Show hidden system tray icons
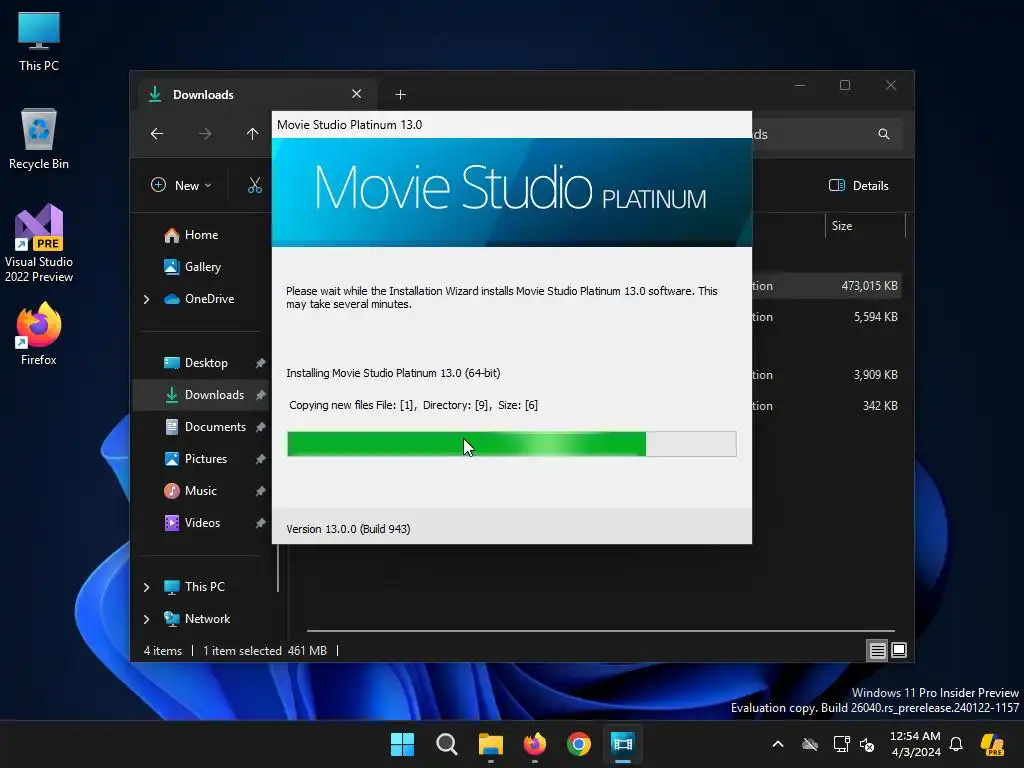The height and width of the screenshot is (768, 1024). tap(778, 744)
